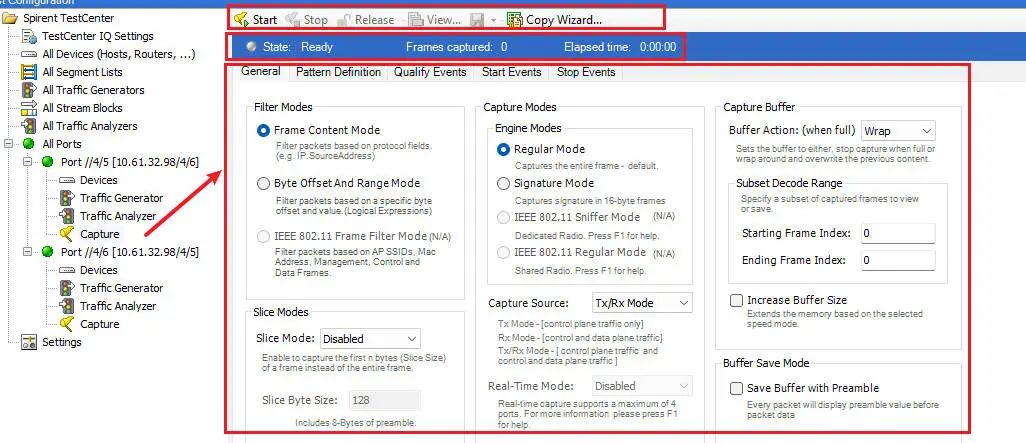
Task: Open Traffic Generator under Port //4/5
Action: pos(121,198)
